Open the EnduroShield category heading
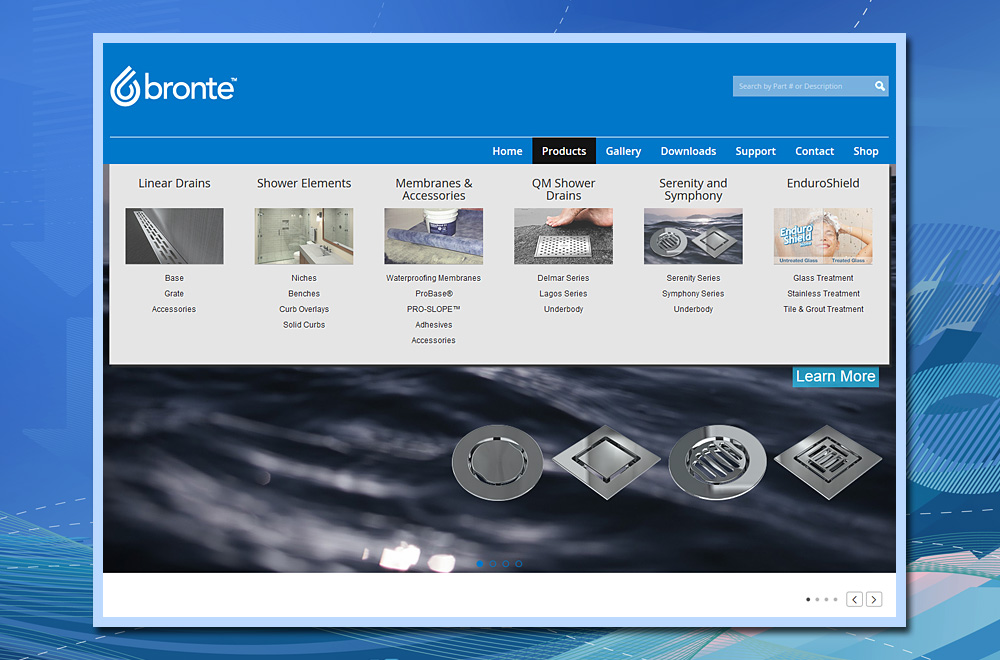Image resolution: width=1000 pixels, height=660 pixels. (823, 183)
